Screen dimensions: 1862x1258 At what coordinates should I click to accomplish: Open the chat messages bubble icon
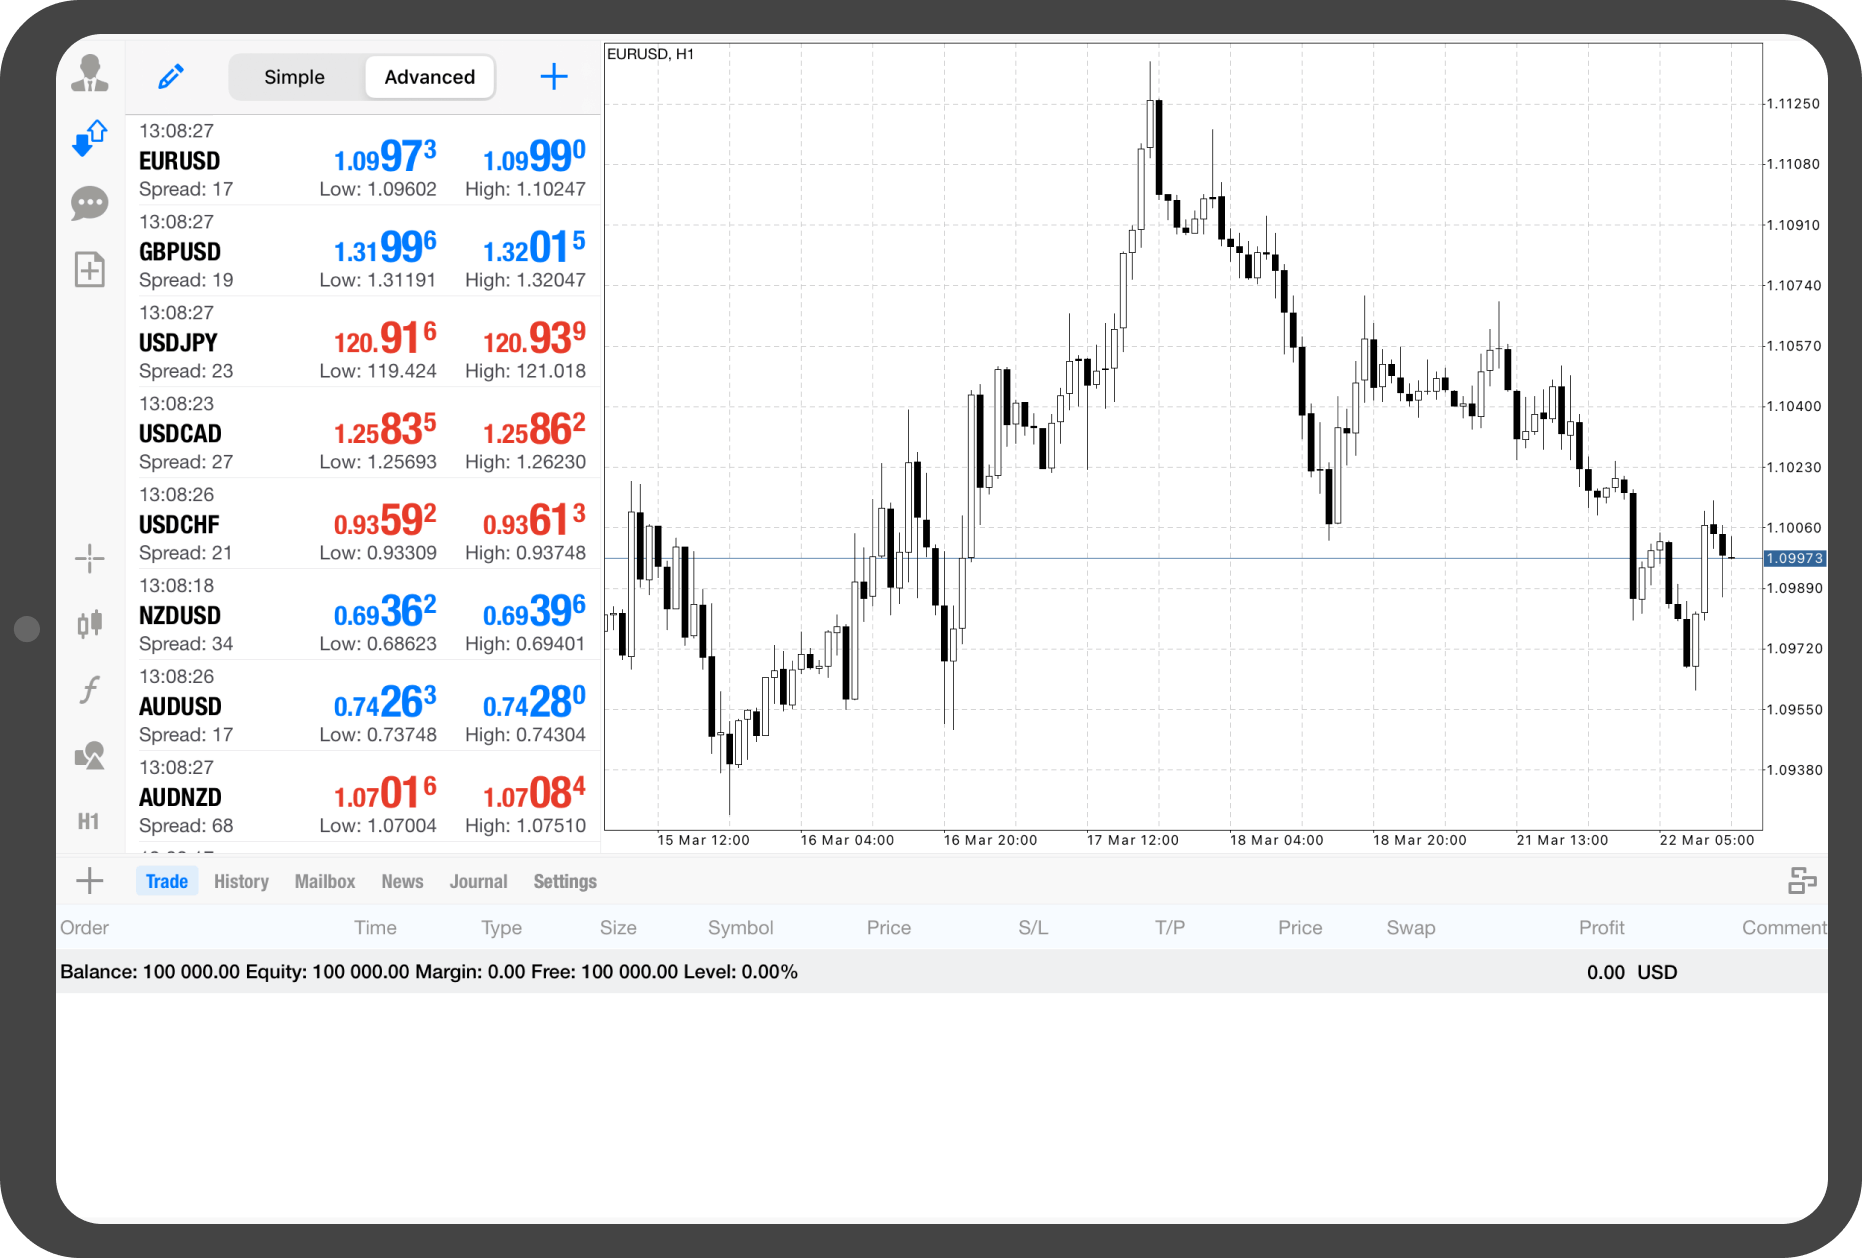(90, 204)
